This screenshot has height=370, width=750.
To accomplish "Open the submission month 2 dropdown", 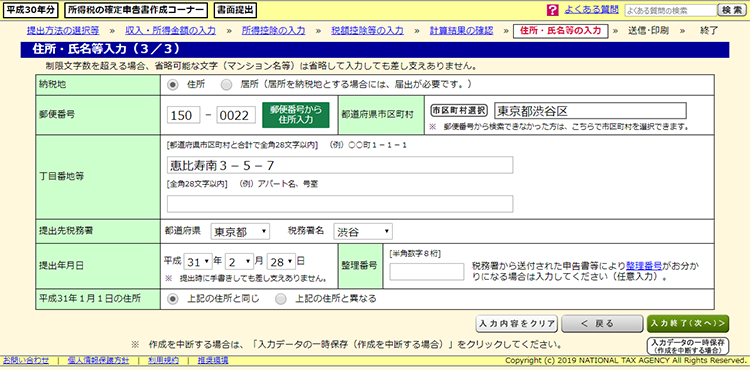I will click(239, 261).
